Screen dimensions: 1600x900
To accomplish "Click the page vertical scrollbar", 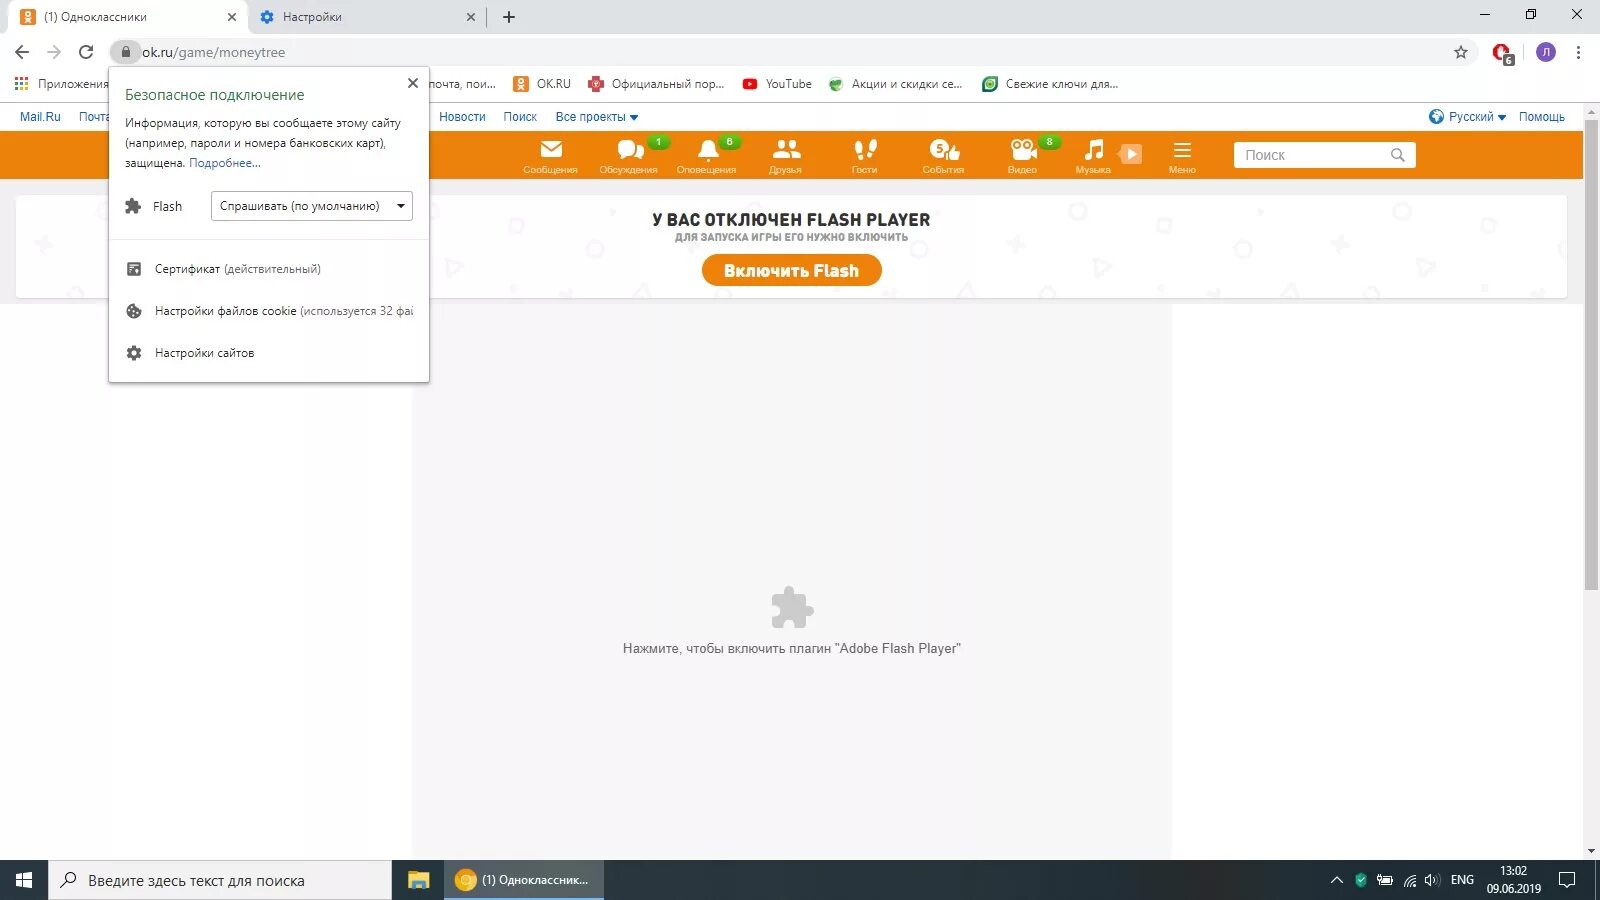I will [1591, 355].
